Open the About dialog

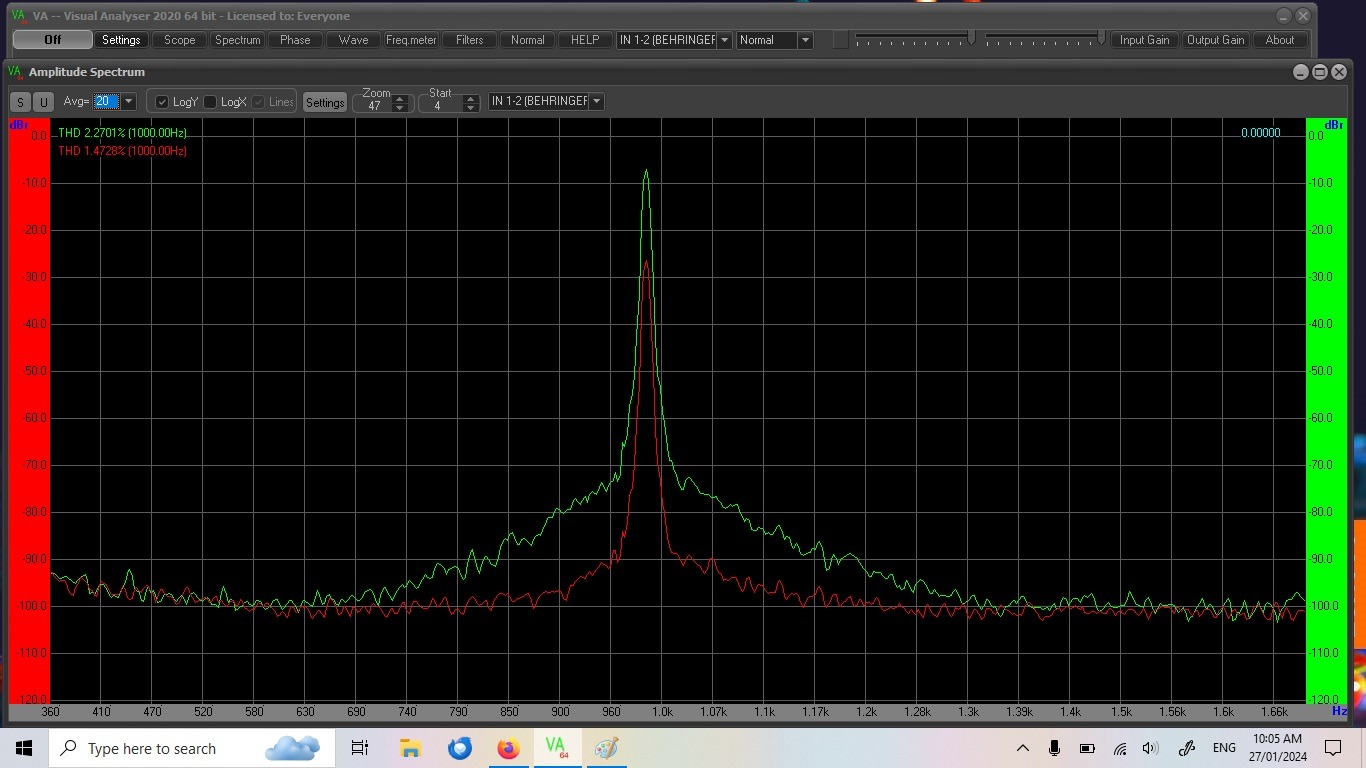(x=1280, y=40)
